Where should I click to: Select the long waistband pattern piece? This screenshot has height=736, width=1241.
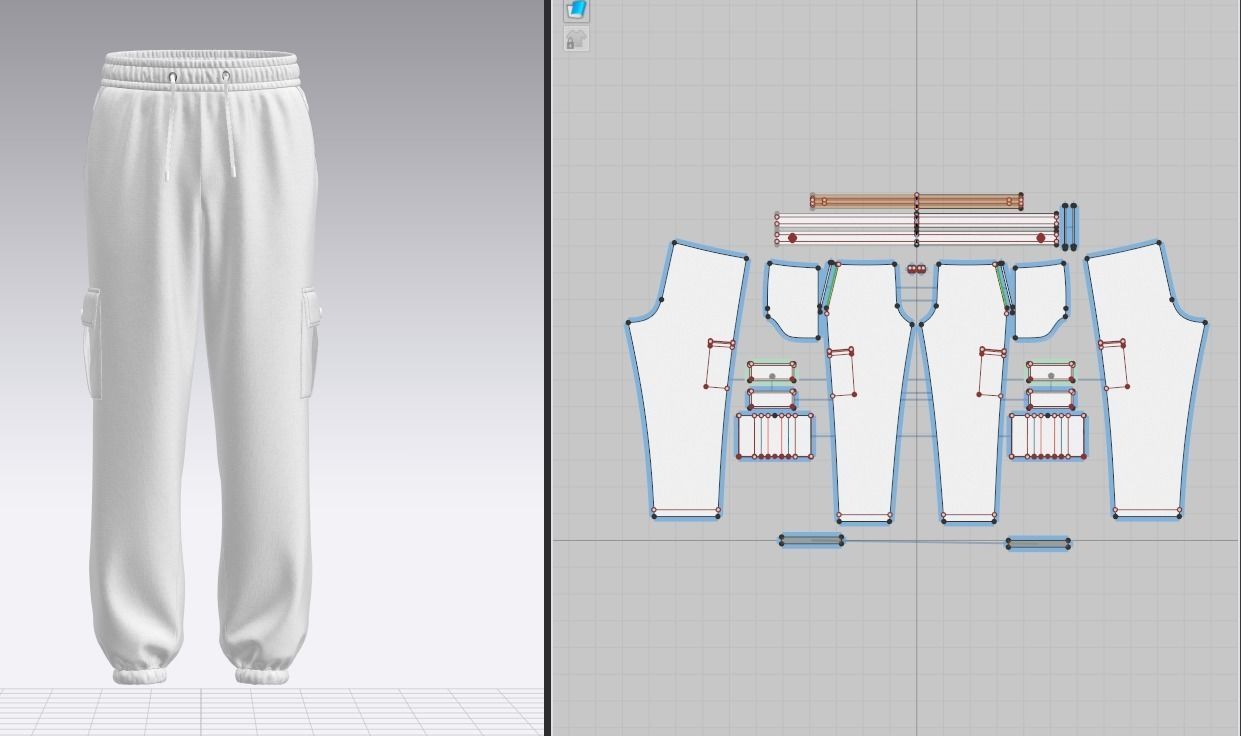coord(916,228)
